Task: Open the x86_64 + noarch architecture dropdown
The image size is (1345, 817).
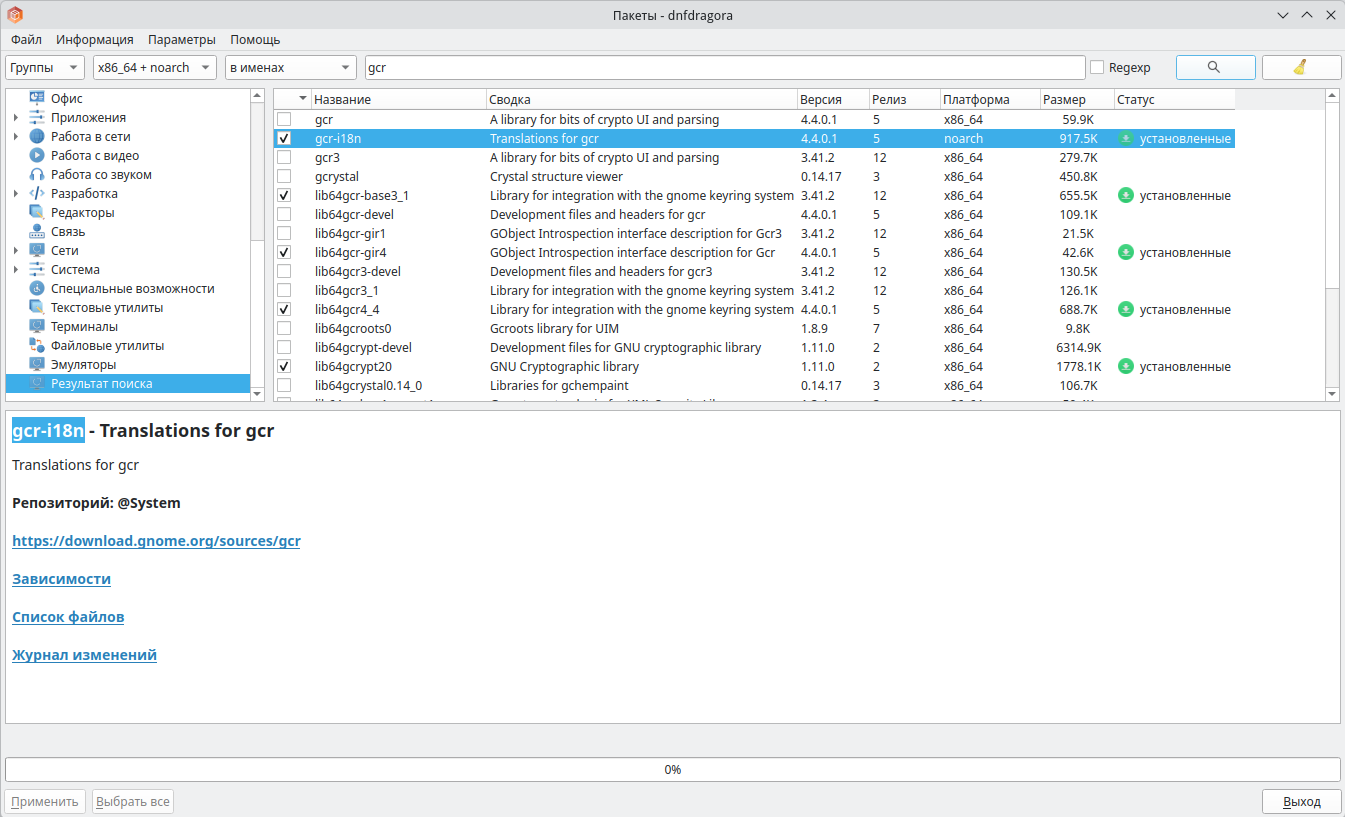Action: [154, 68]
